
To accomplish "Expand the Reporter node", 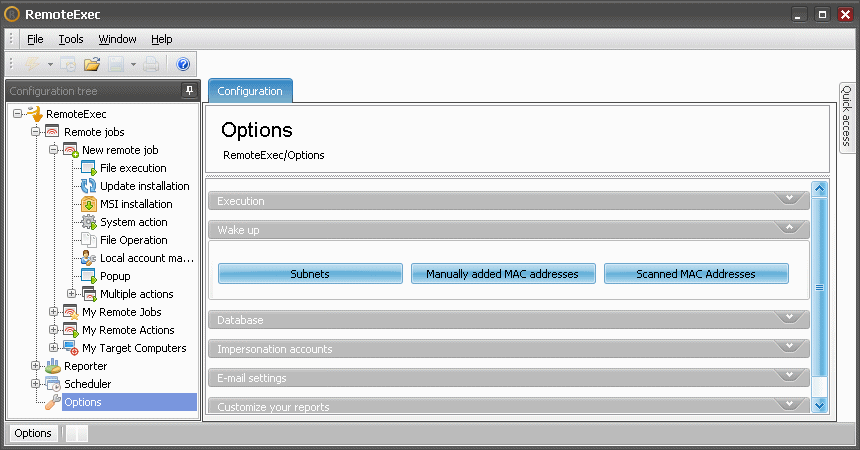I will coord(36,366).
